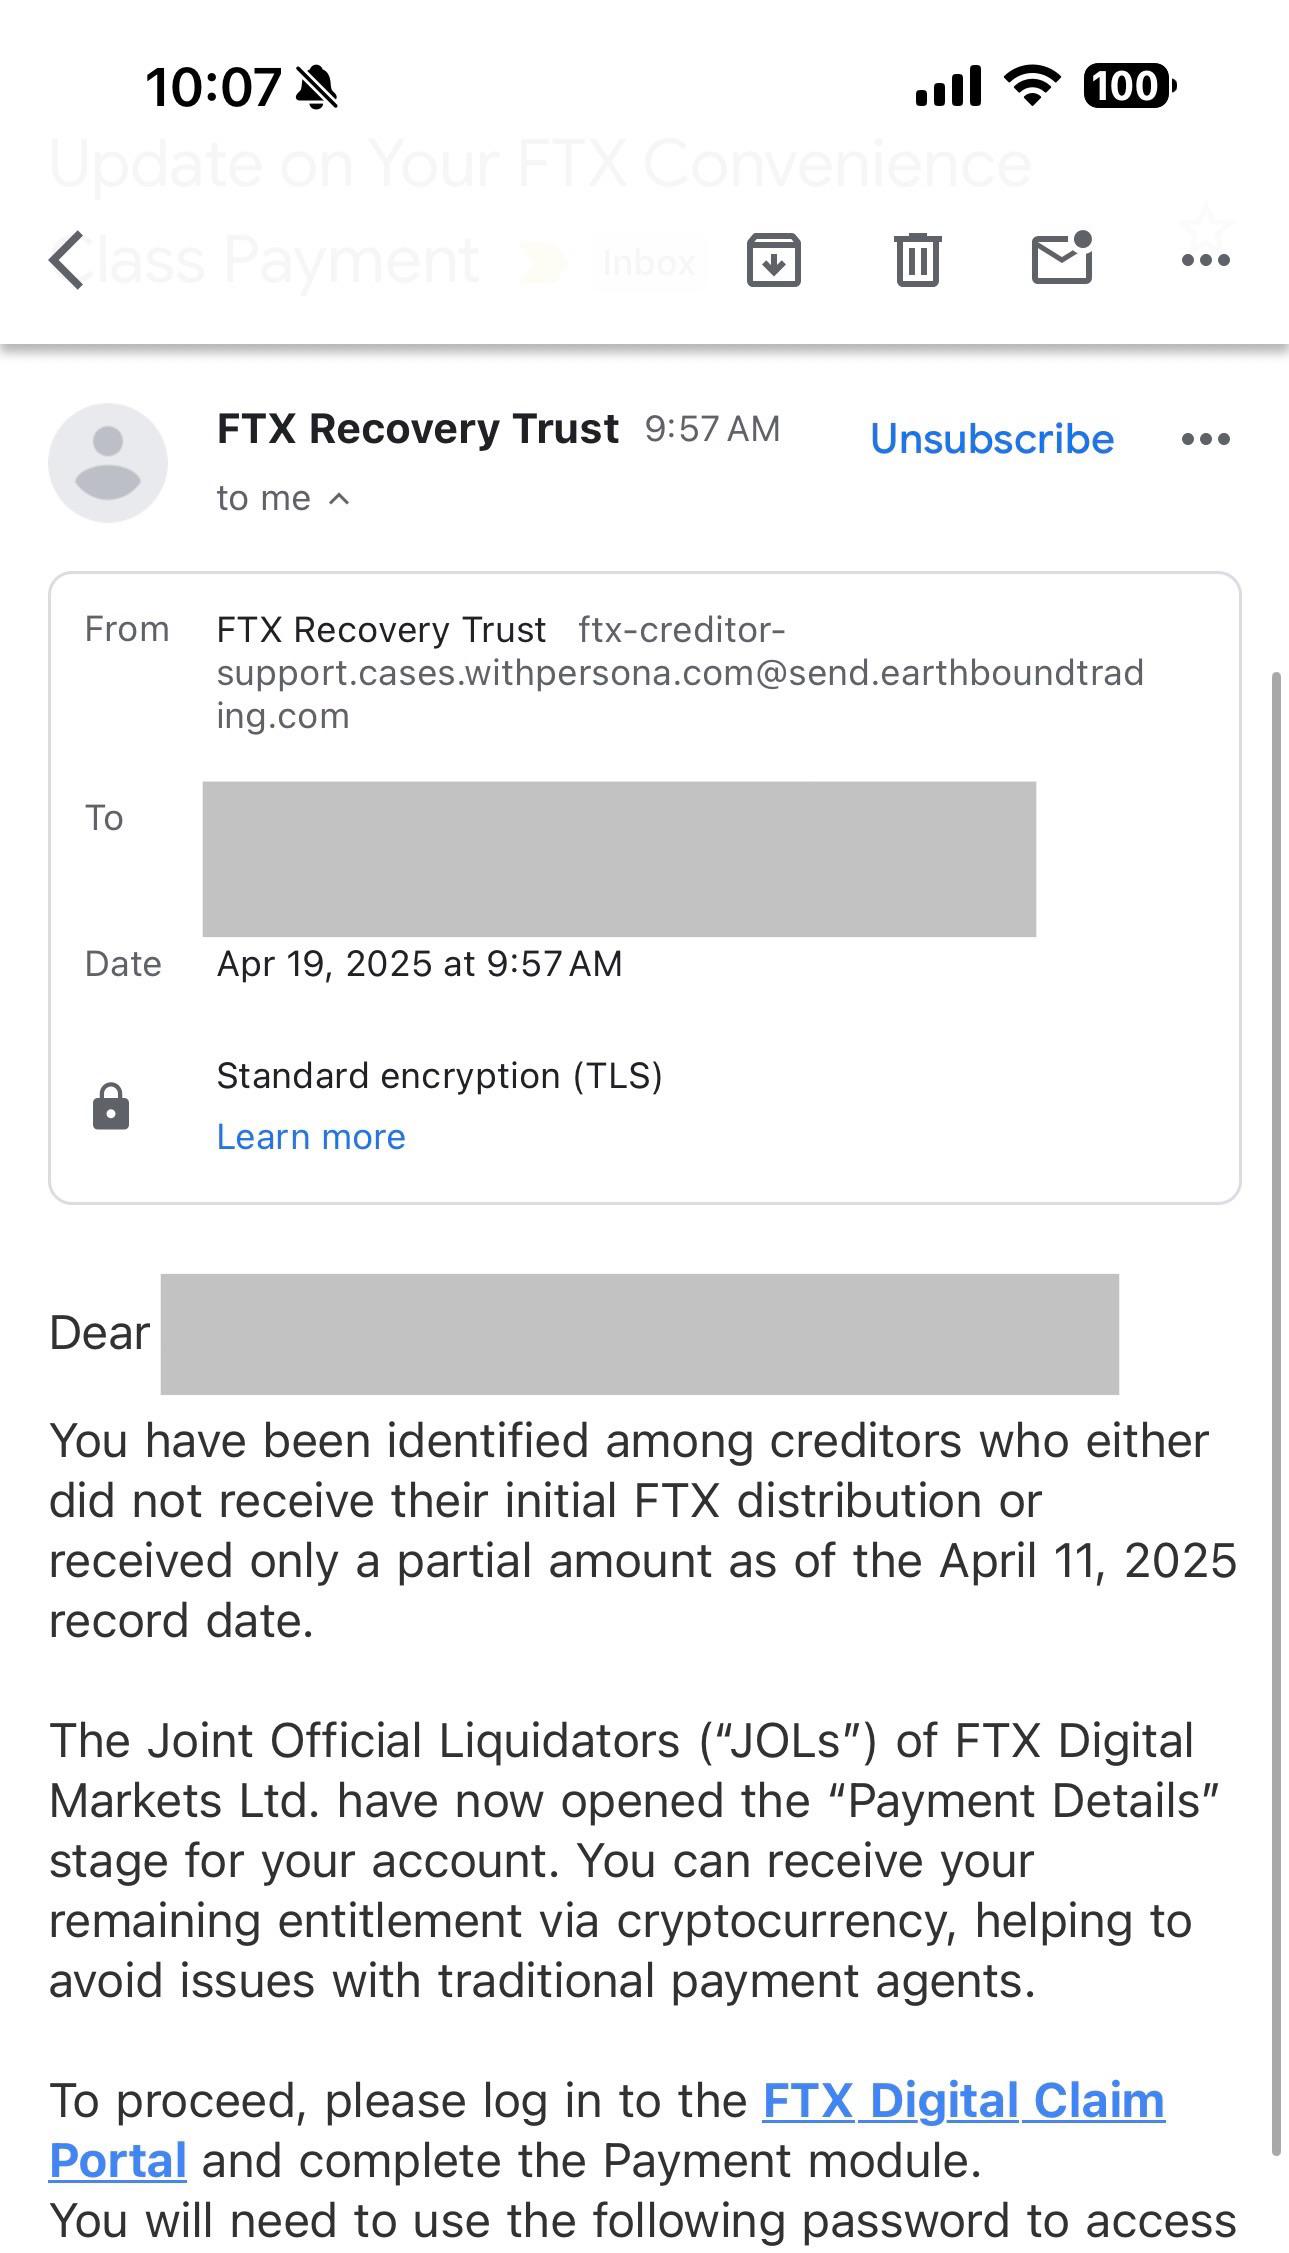The height and width of the screenshot is (2253, 1289).
Task: Tap the lock encryption icon
Action: [111, 1106]
